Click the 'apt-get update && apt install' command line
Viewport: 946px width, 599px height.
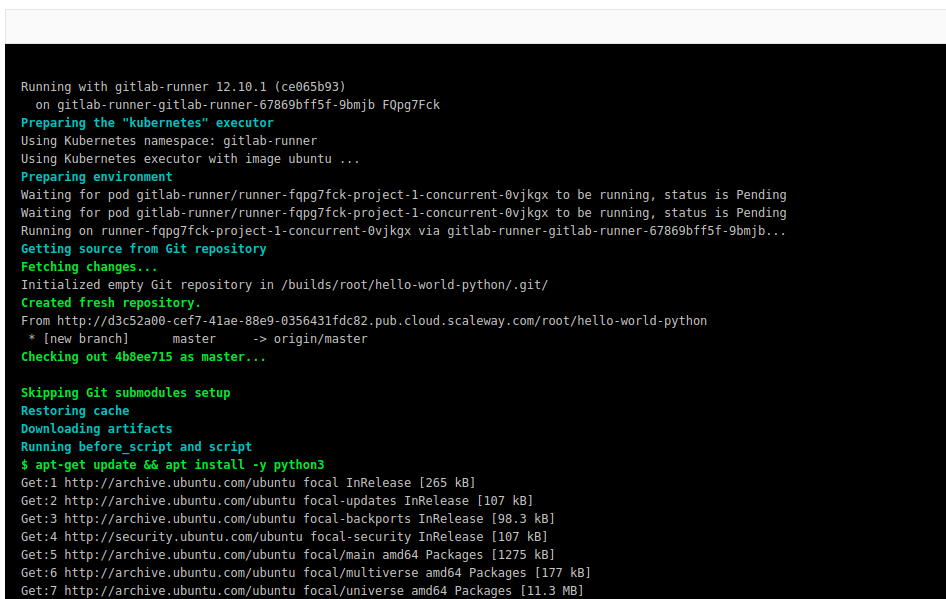pyautogui.click(x=172, y=465)
